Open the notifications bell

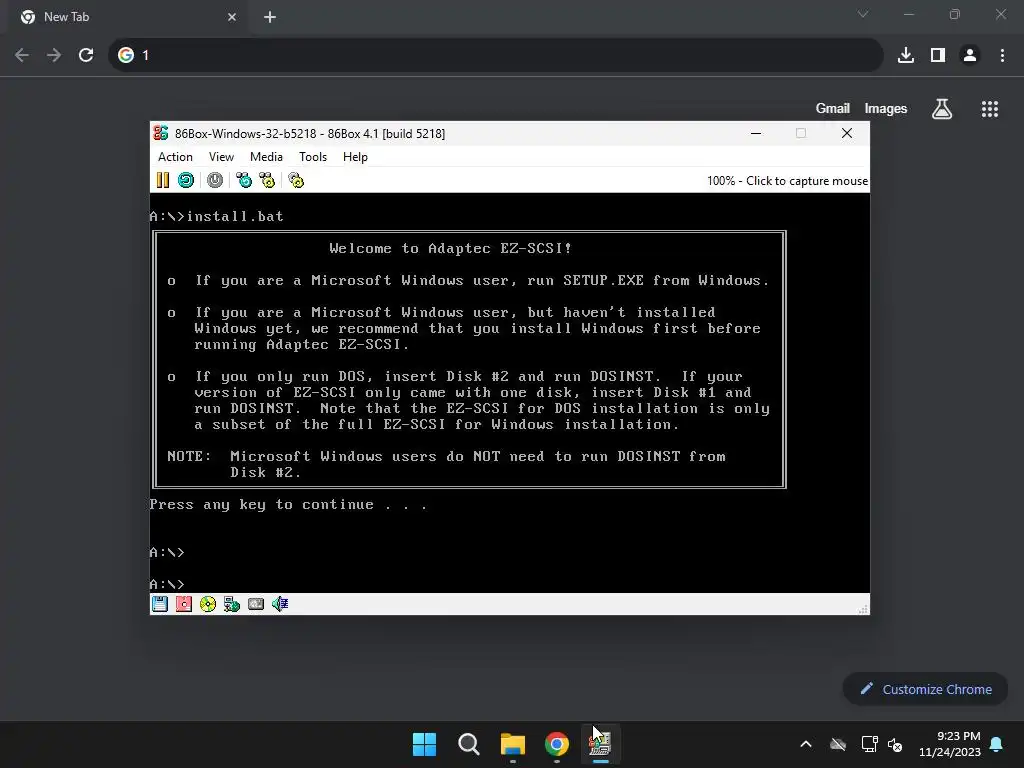click(x=997, y=744)
